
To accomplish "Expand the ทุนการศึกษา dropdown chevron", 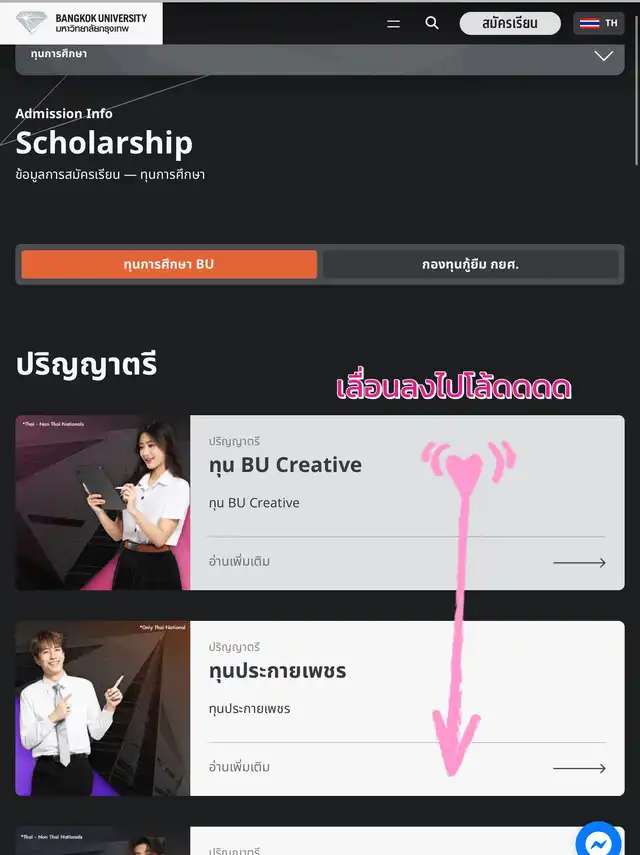I will [x=603, y=56].
